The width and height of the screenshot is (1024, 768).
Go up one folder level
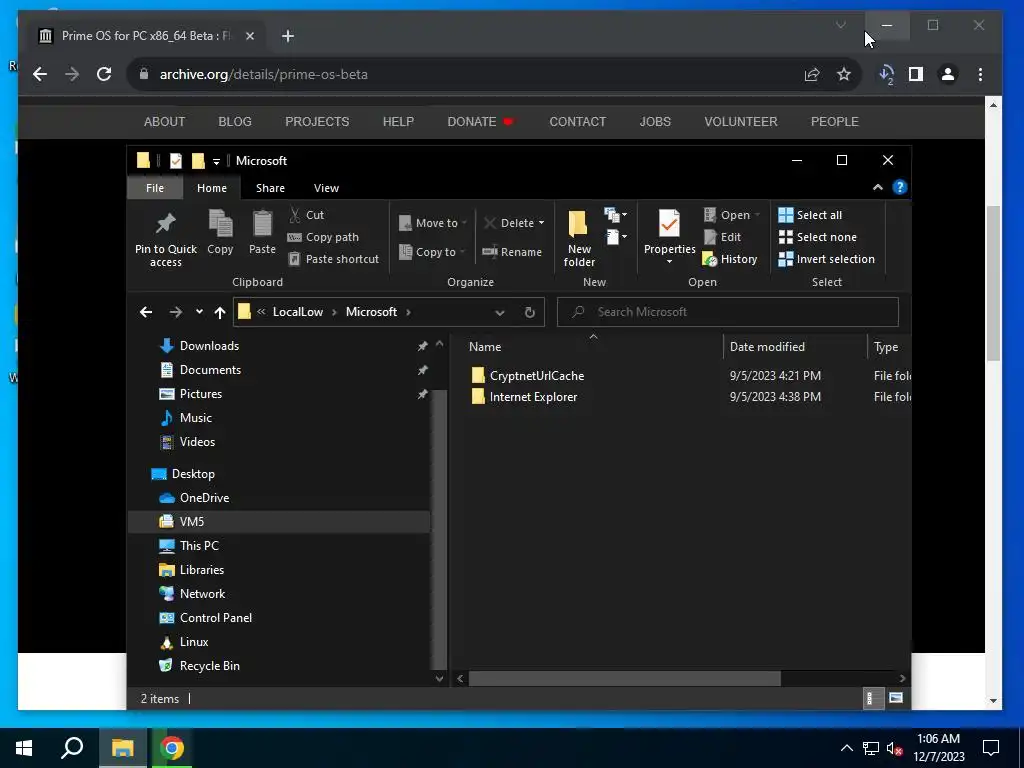tap(220, 312)
